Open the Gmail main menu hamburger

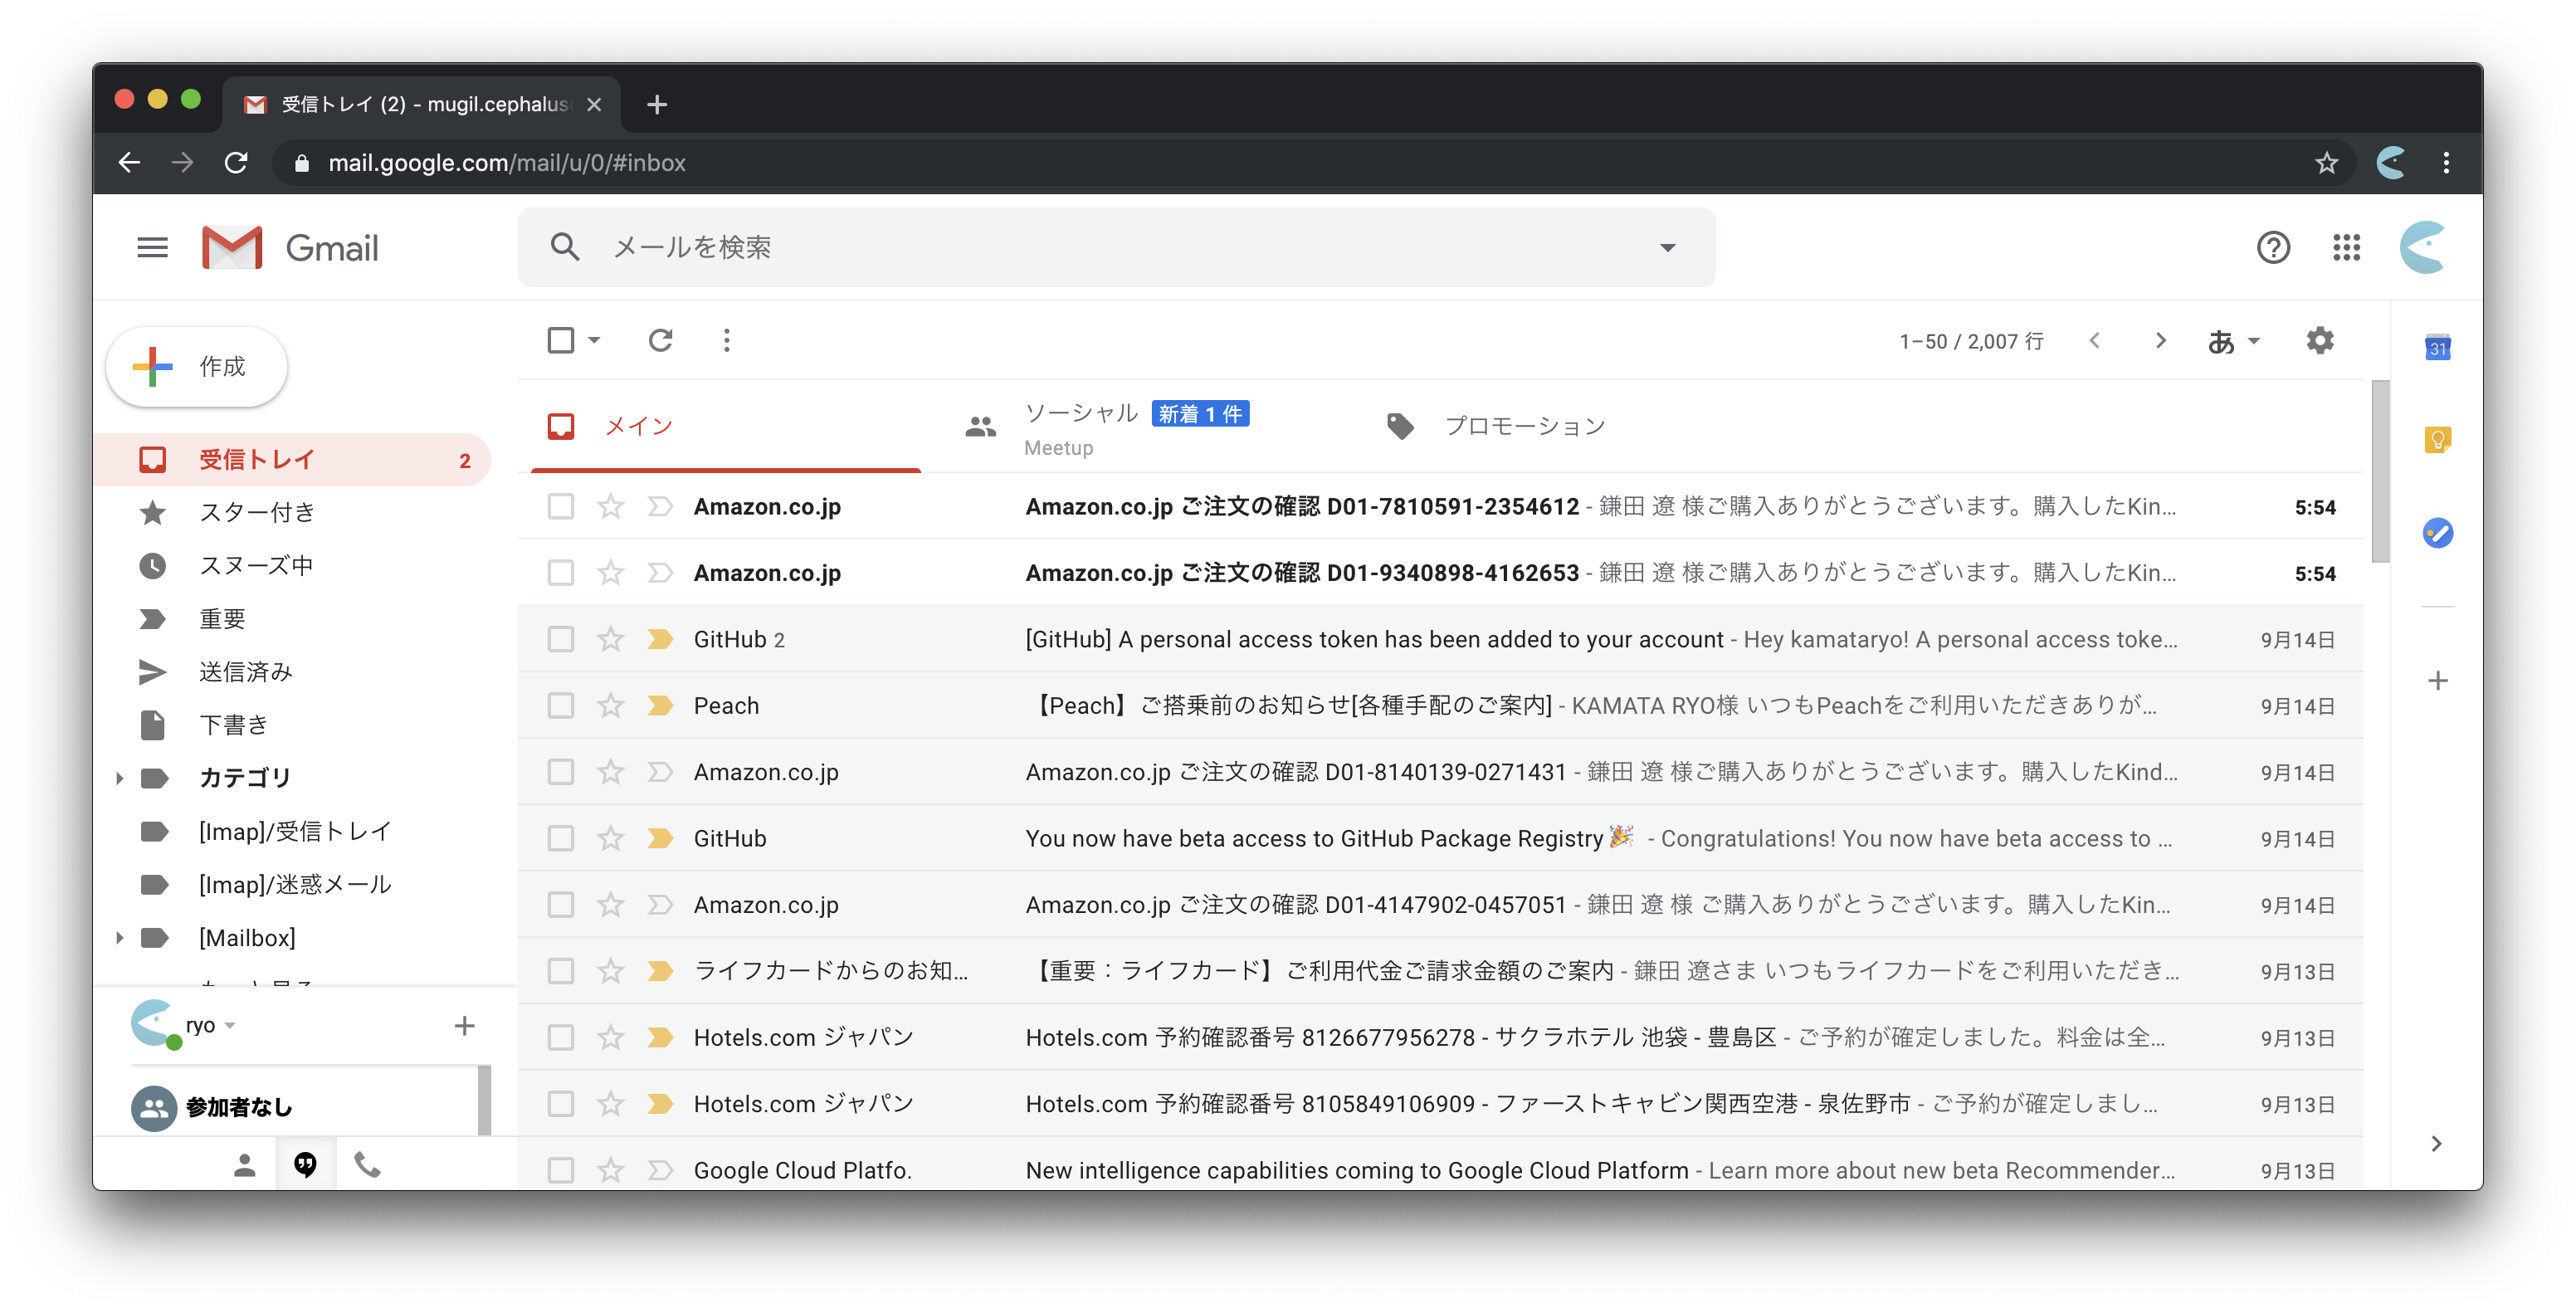click(152, 247)
